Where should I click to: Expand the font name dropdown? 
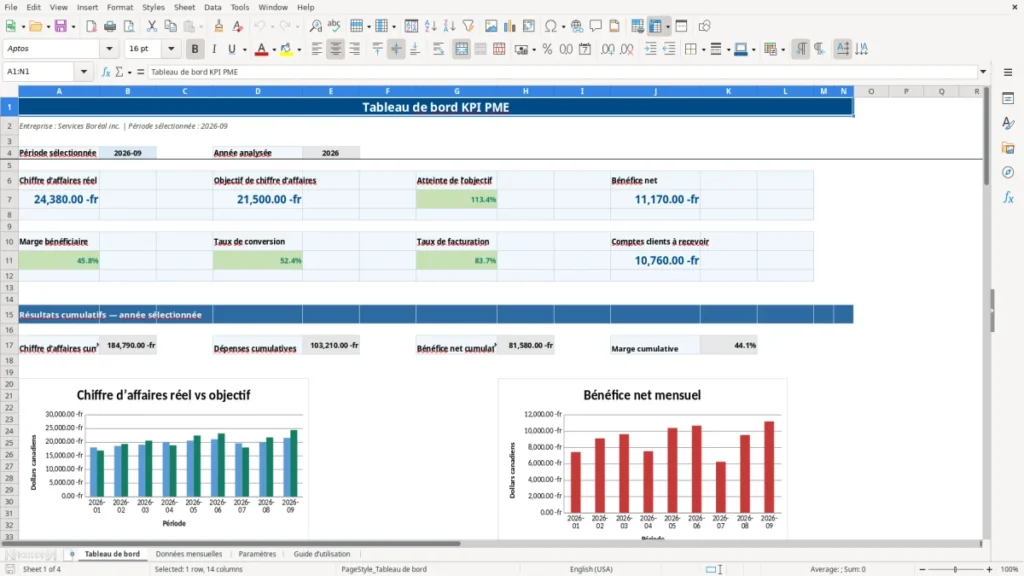point(109,49)
